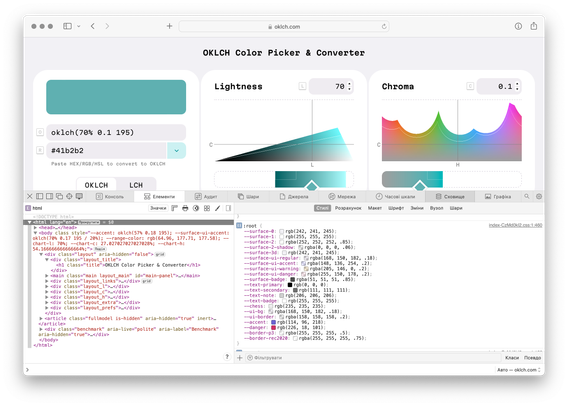Click the Lightness slider diamond handle

[x=312, y=186]
